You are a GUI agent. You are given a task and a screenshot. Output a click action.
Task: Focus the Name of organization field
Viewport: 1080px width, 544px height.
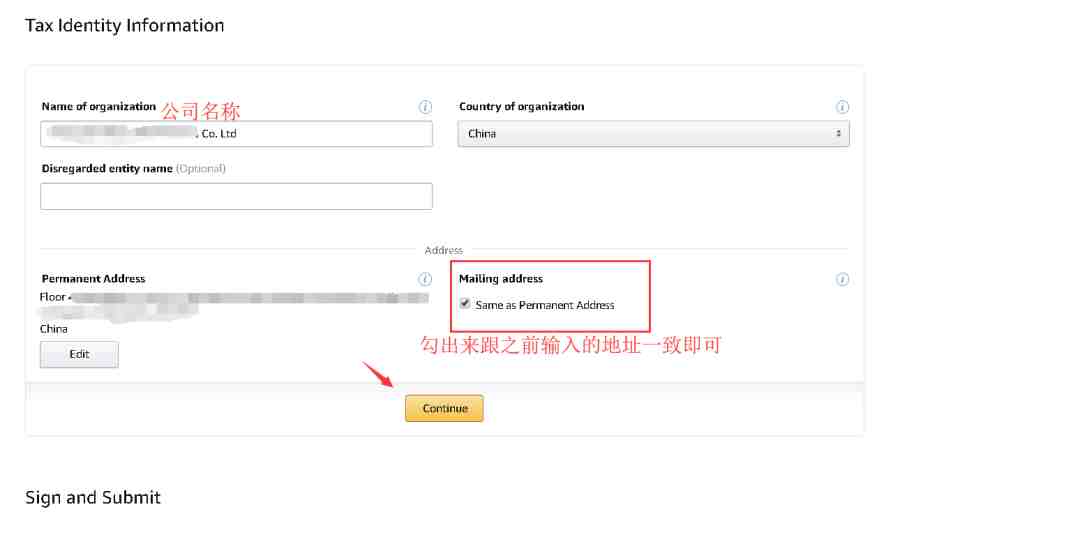tap(236, 134)
